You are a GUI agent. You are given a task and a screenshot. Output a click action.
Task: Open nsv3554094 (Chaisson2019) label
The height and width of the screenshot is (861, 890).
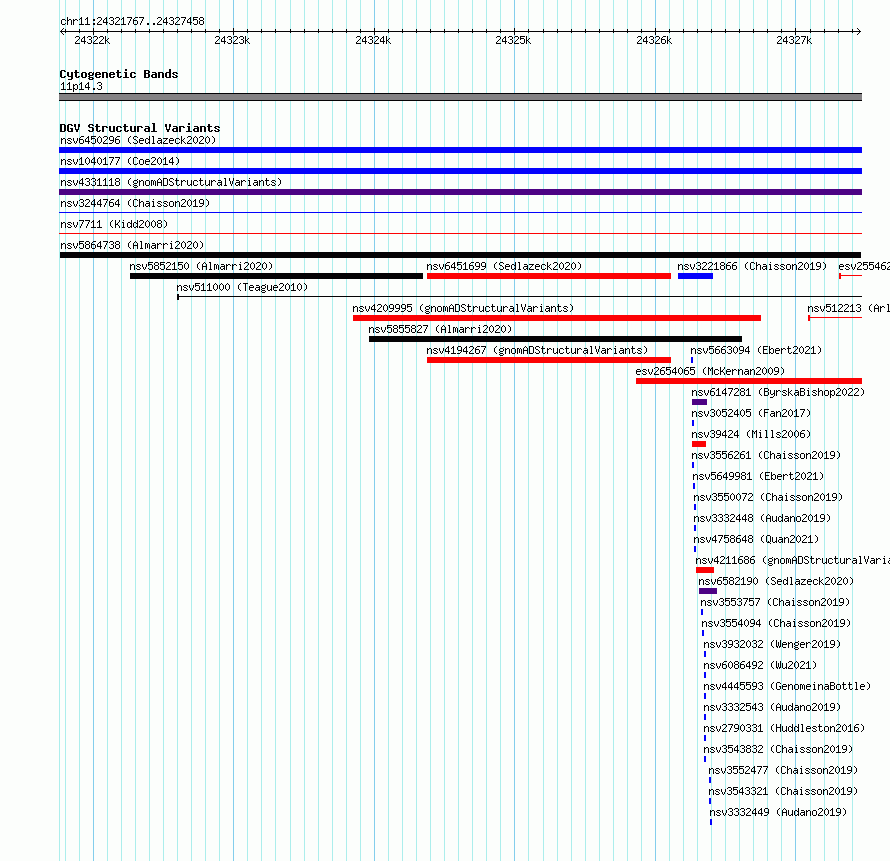point(776,623)
